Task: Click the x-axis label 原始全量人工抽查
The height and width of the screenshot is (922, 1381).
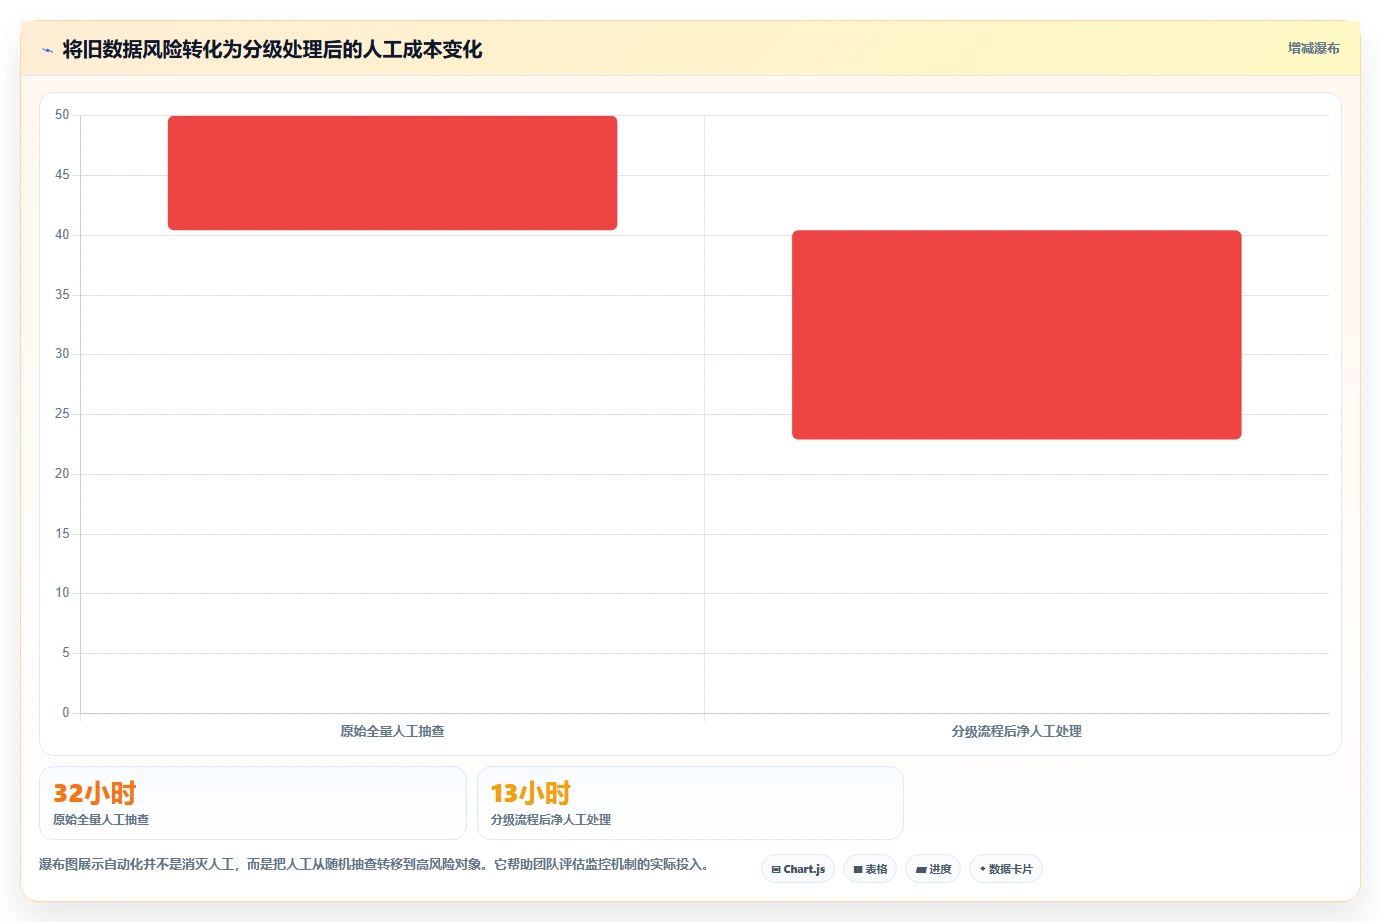Action: point(392,731)
